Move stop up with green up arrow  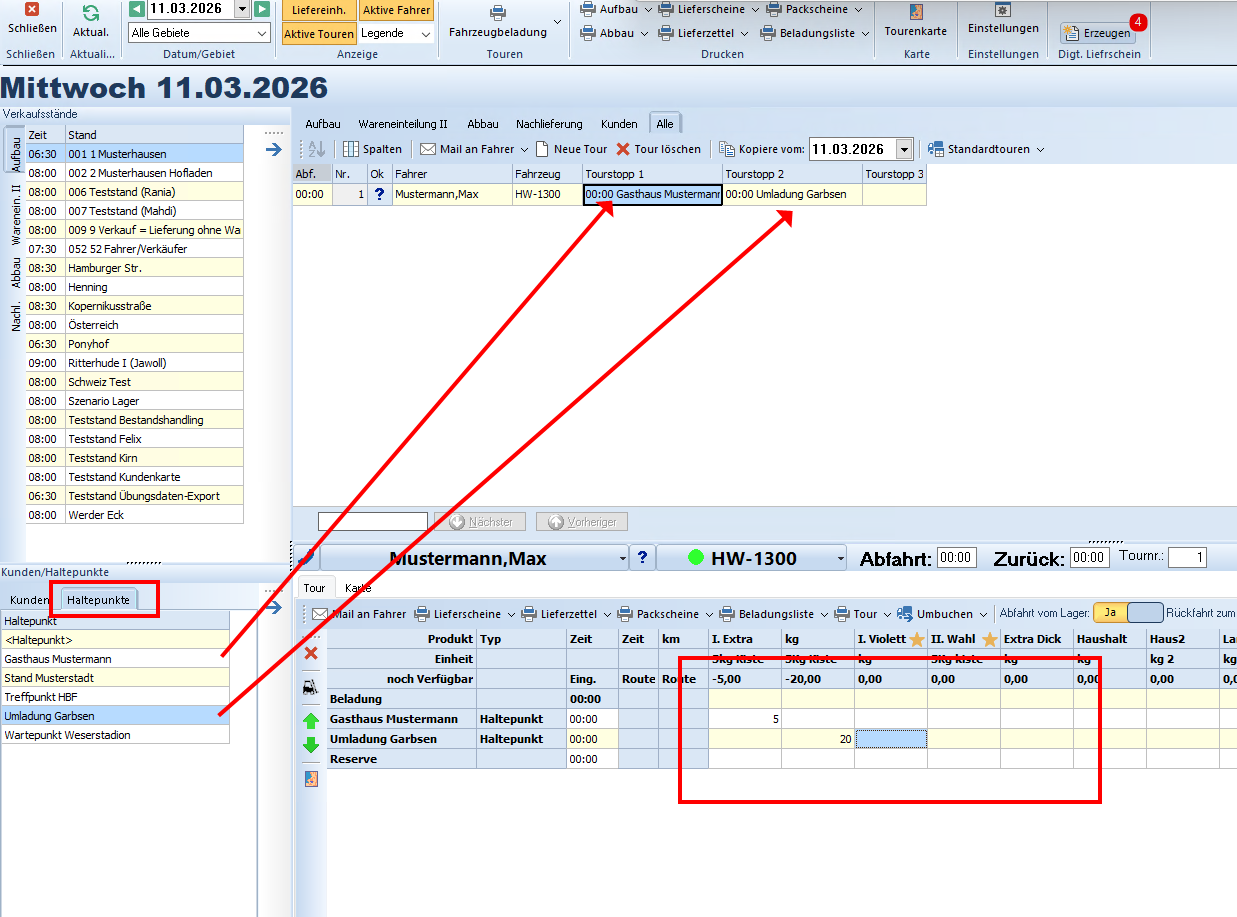[x=311, y=720]
